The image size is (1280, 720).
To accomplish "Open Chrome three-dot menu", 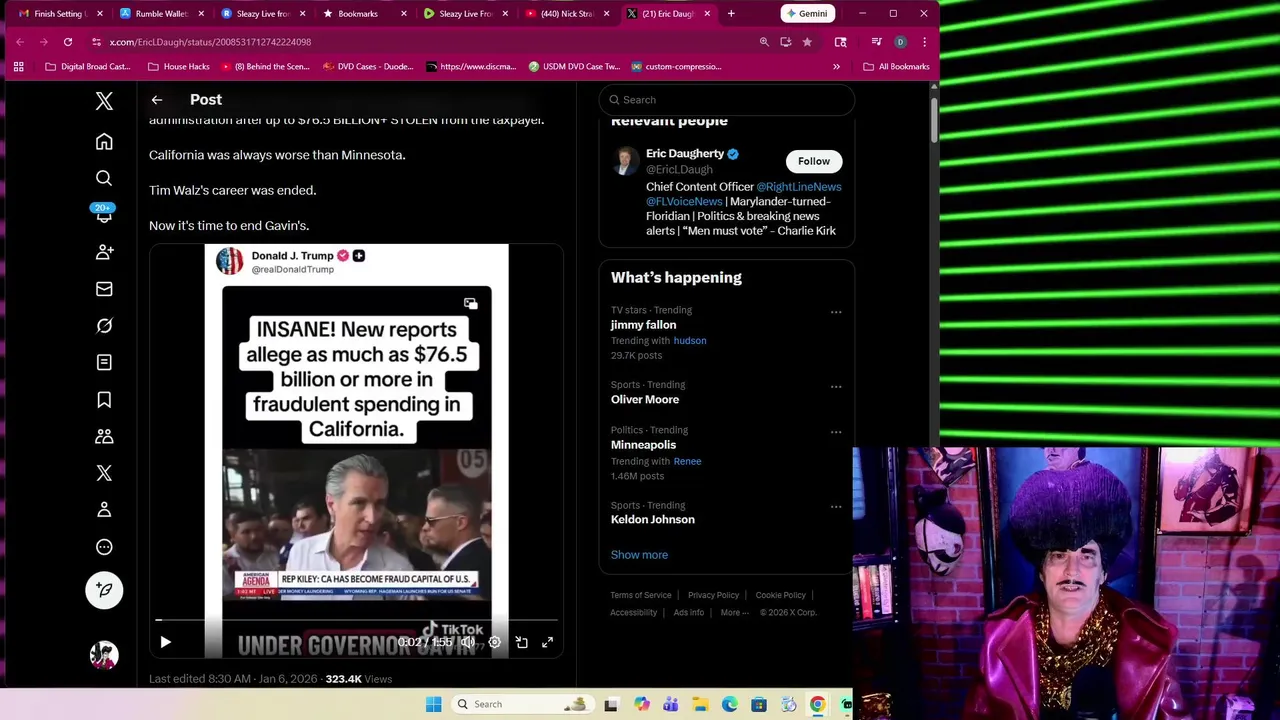I will (x=924, y=42).
